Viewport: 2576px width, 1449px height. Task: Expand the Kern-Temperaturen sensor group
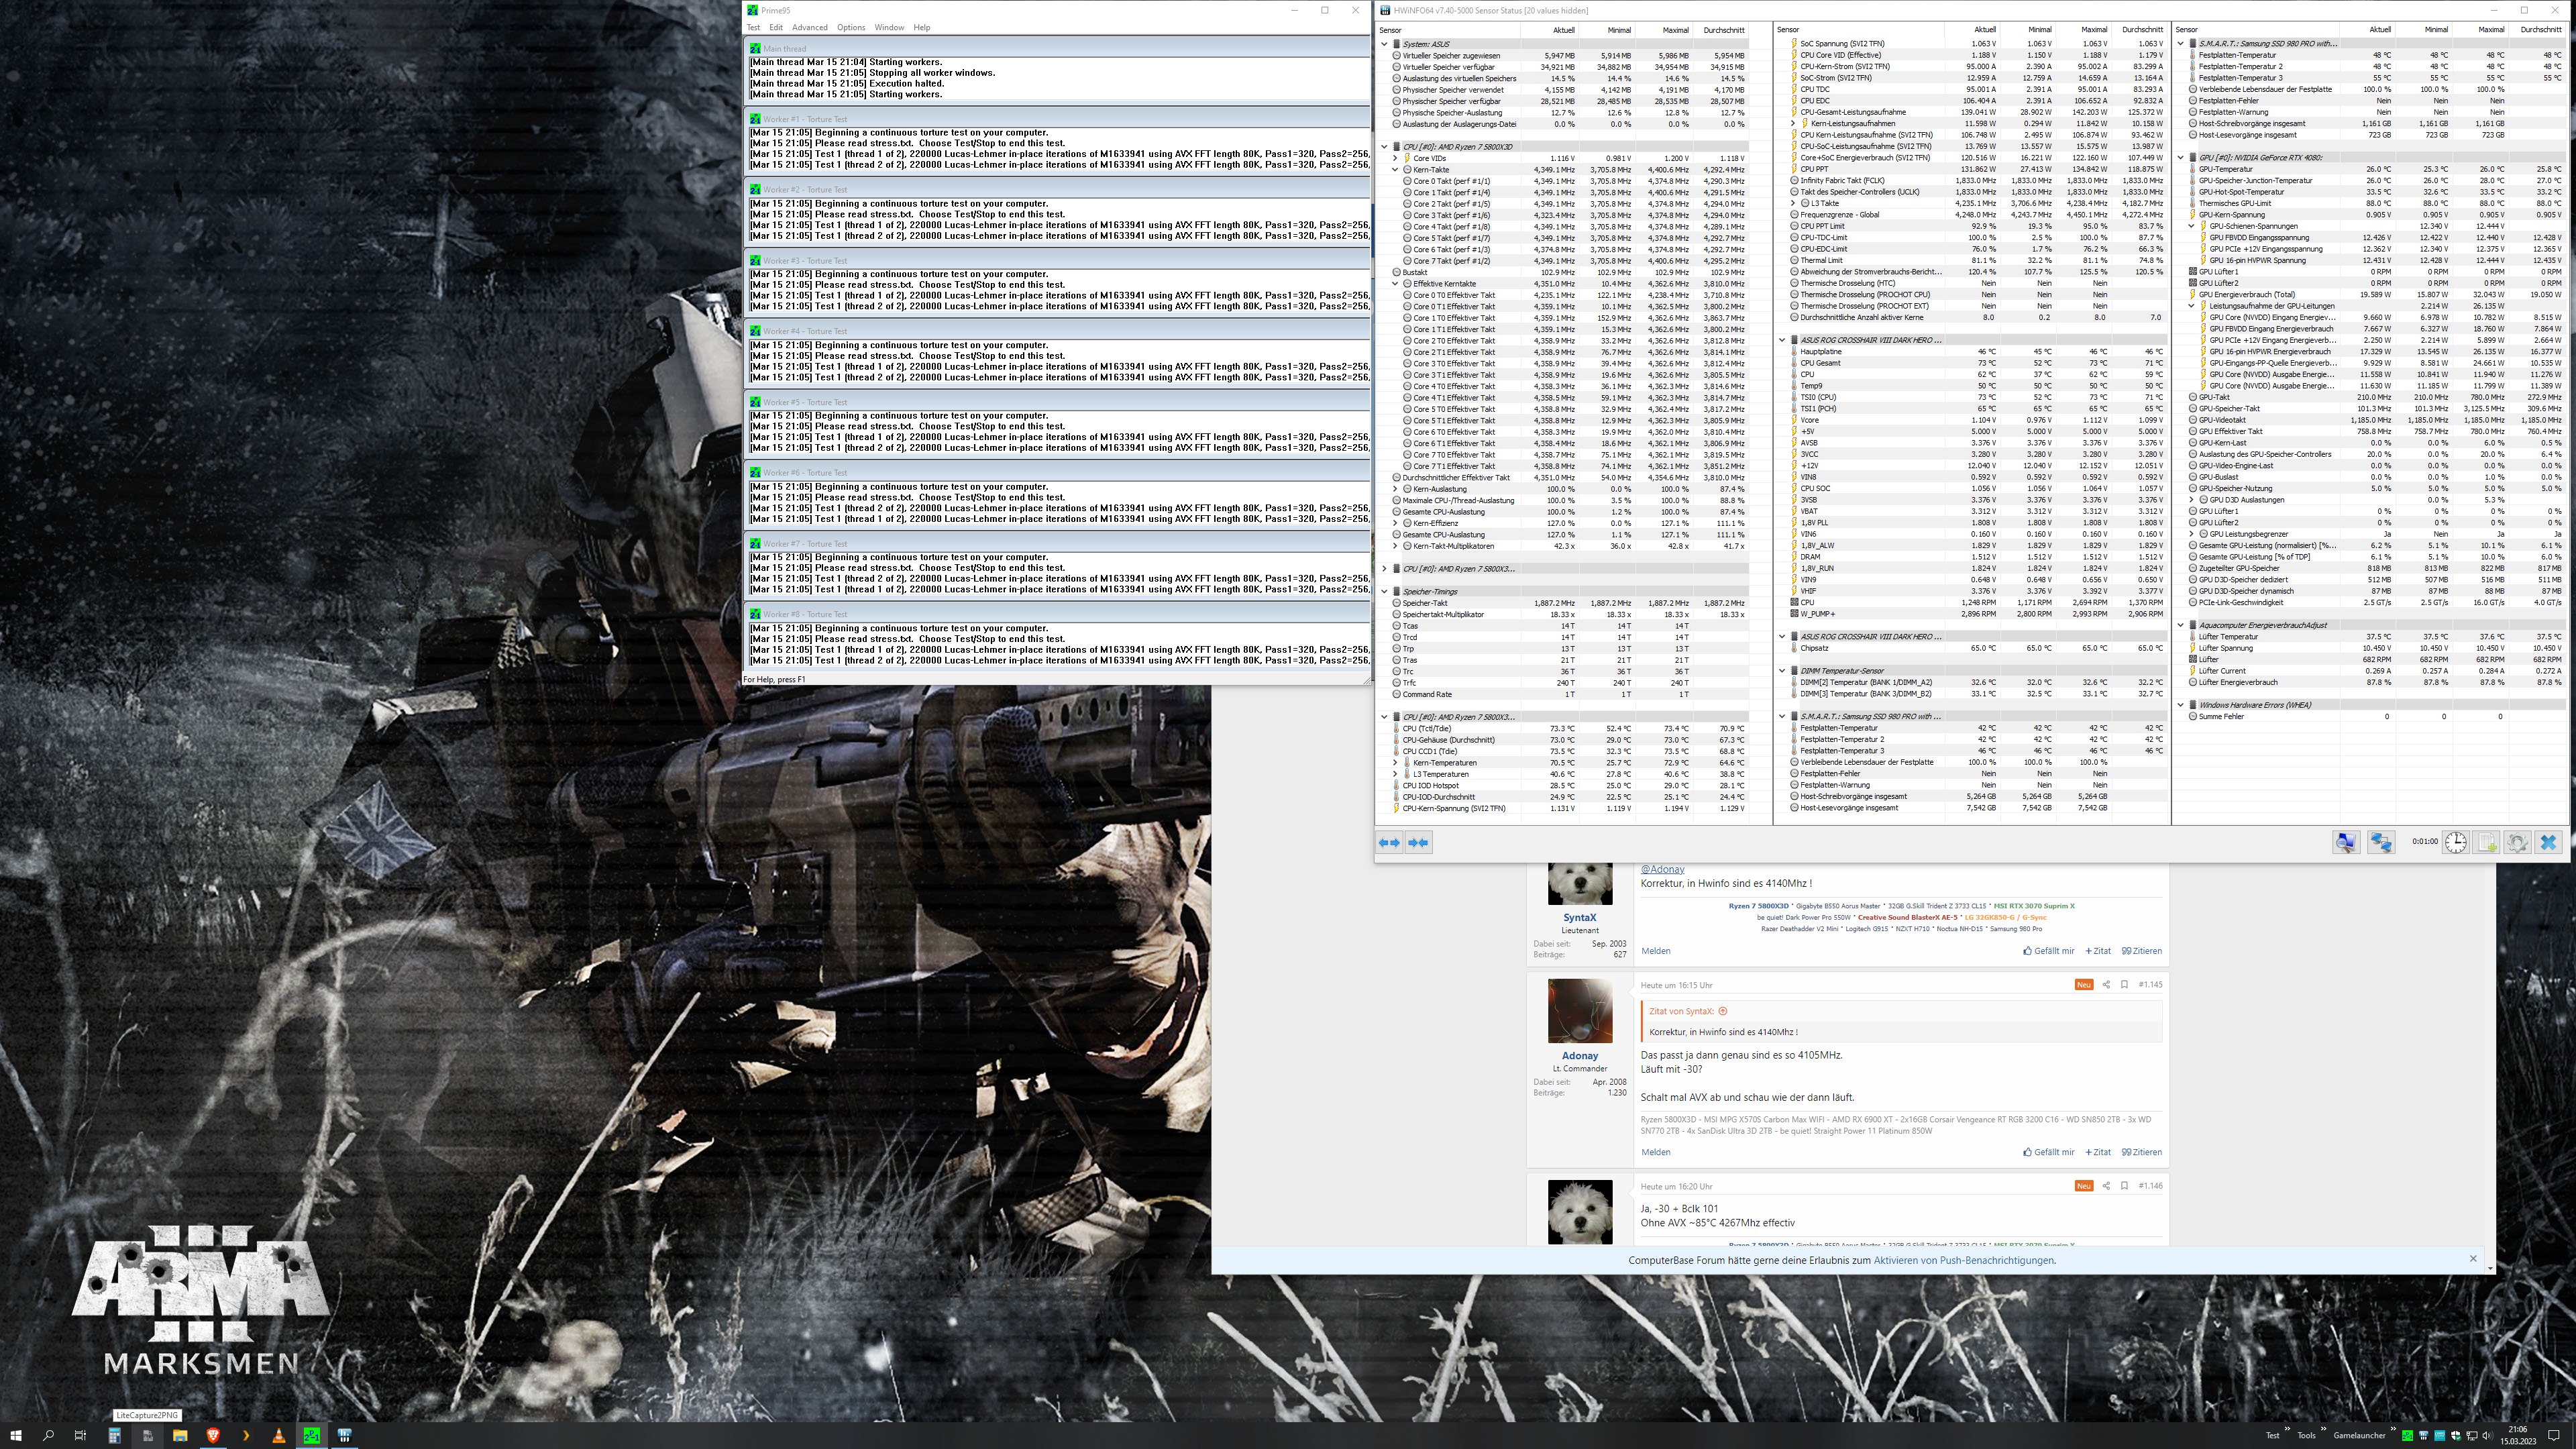[x=1395, y=763]
